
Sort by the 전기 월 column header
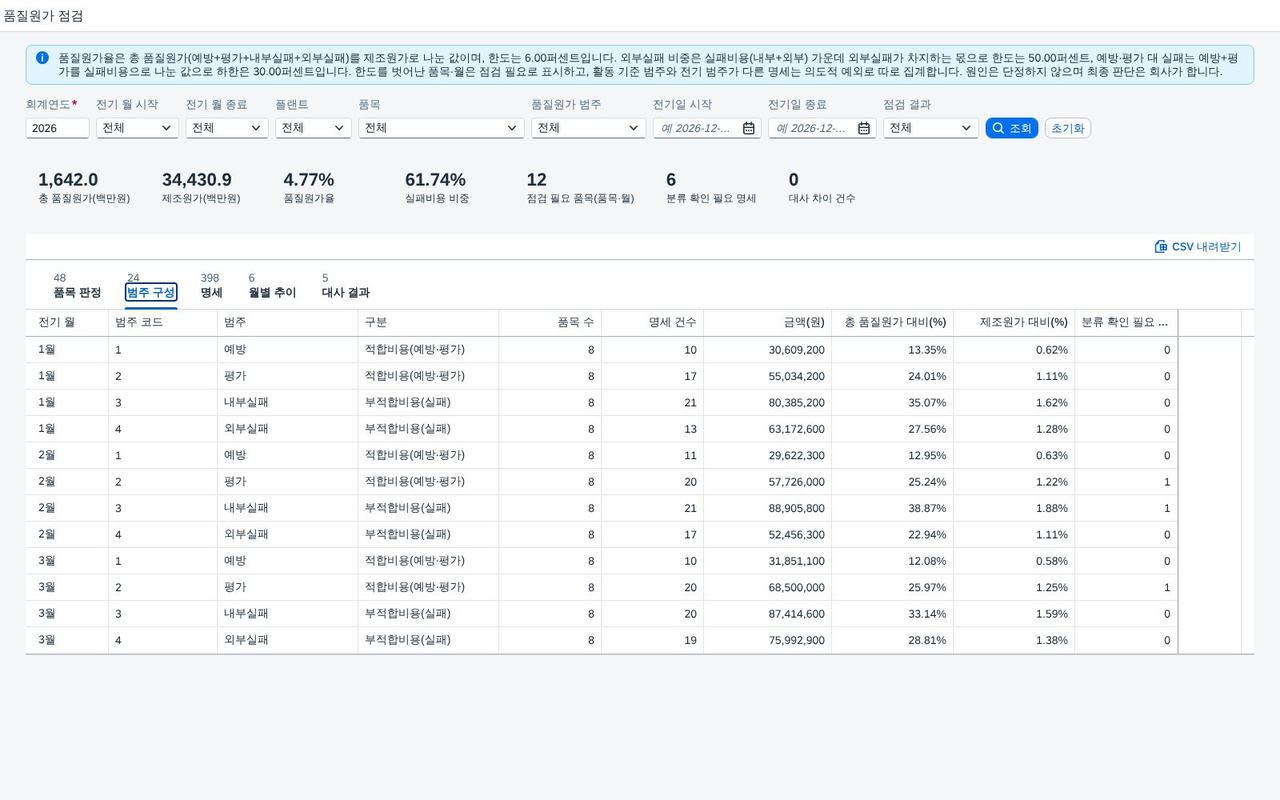(x=67, y=322)
